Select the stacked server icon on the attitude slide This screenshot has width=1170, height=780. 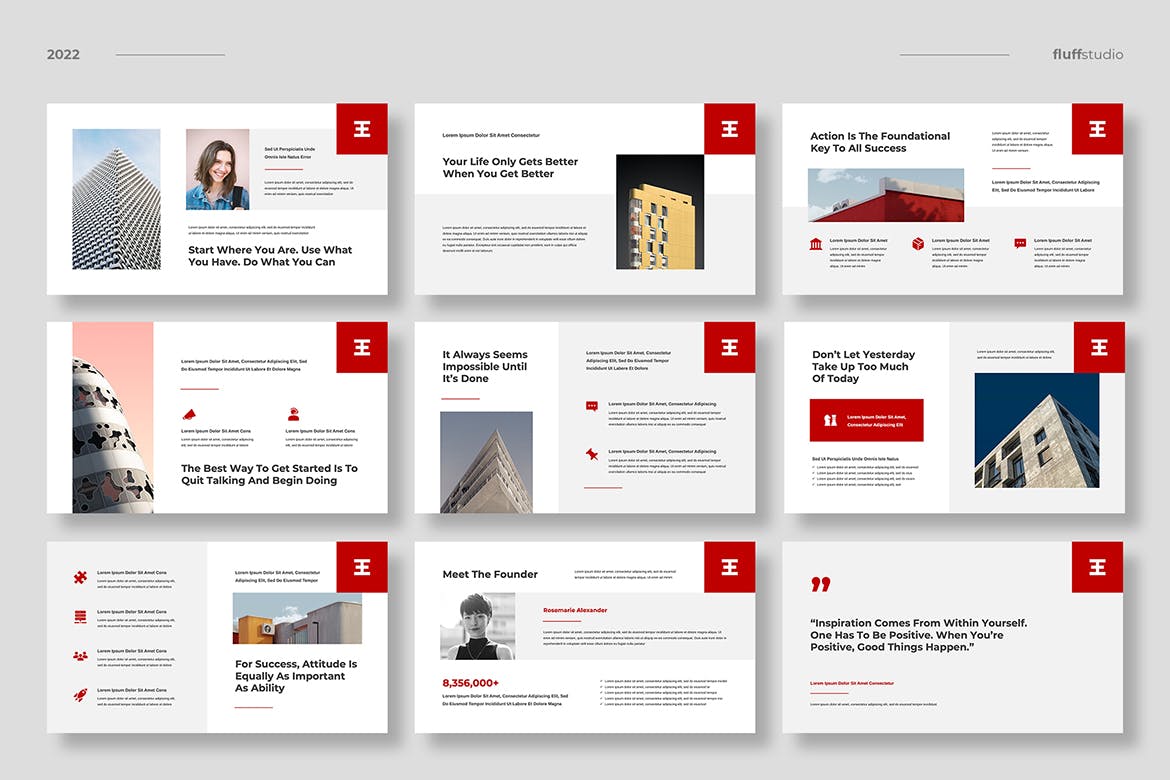pos(79,617)
